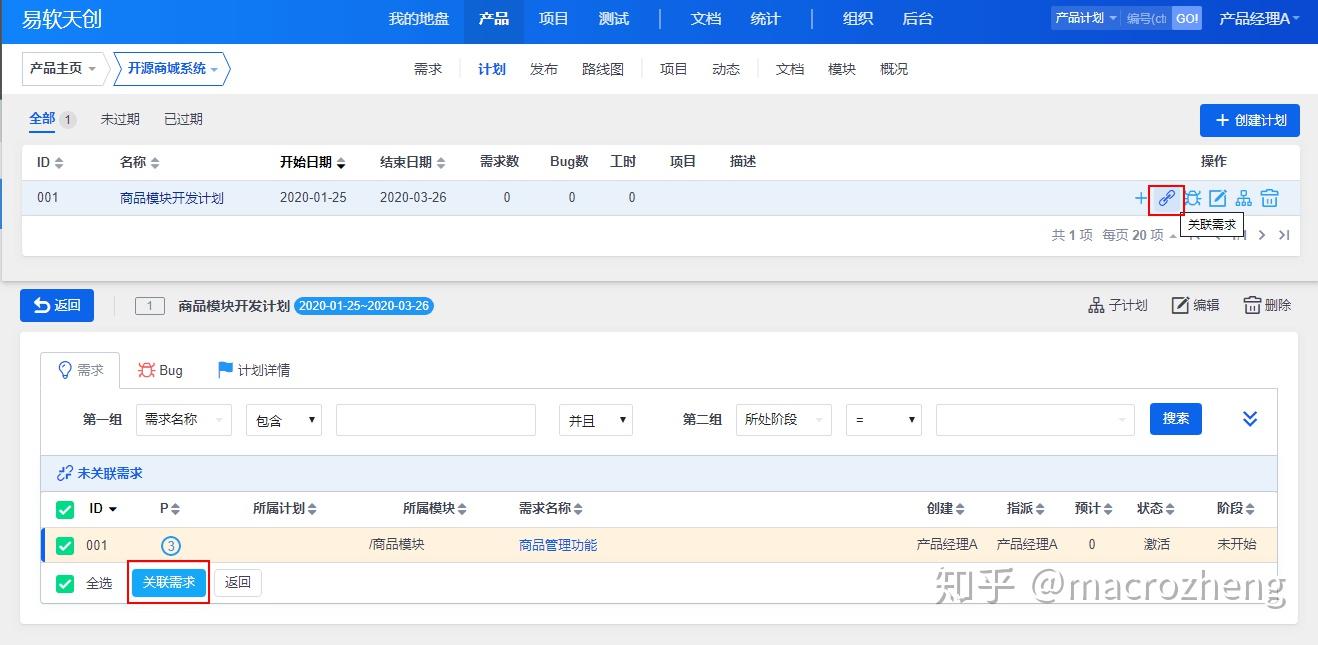1318x645 pixels.
Task: Sort requirements by P priority column
Action: click(x=170, y=509)
